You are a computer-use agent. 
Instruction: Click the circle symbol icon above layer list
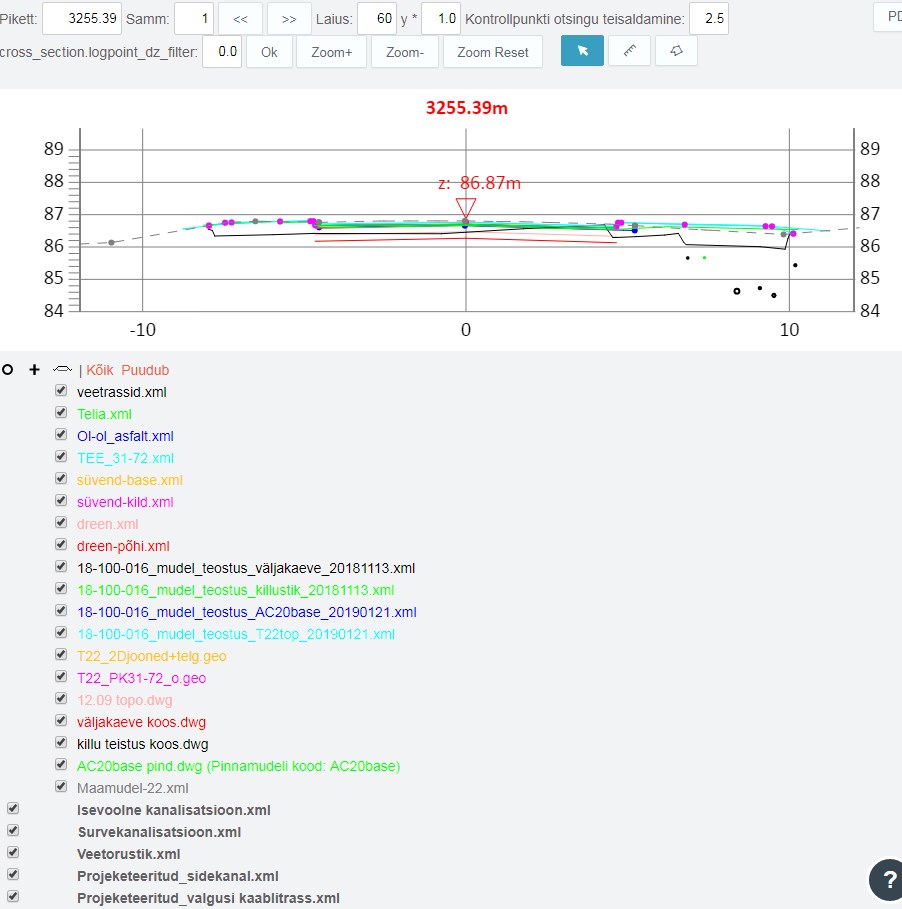pyautogui.click(x=8, y=369)
